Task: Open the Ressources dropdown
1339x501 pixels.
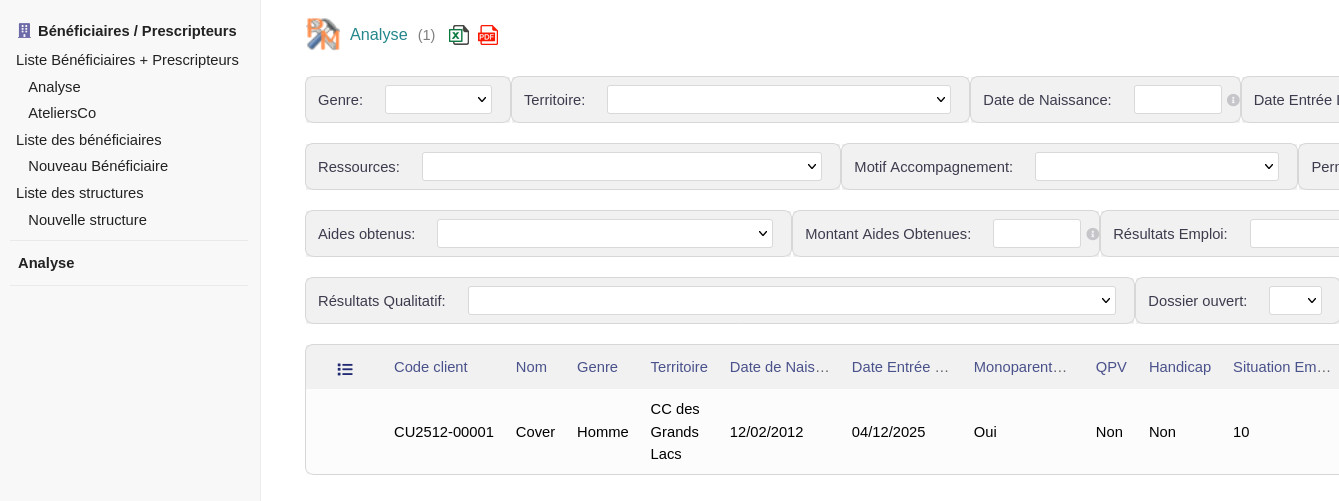Action: click(621, 167)
